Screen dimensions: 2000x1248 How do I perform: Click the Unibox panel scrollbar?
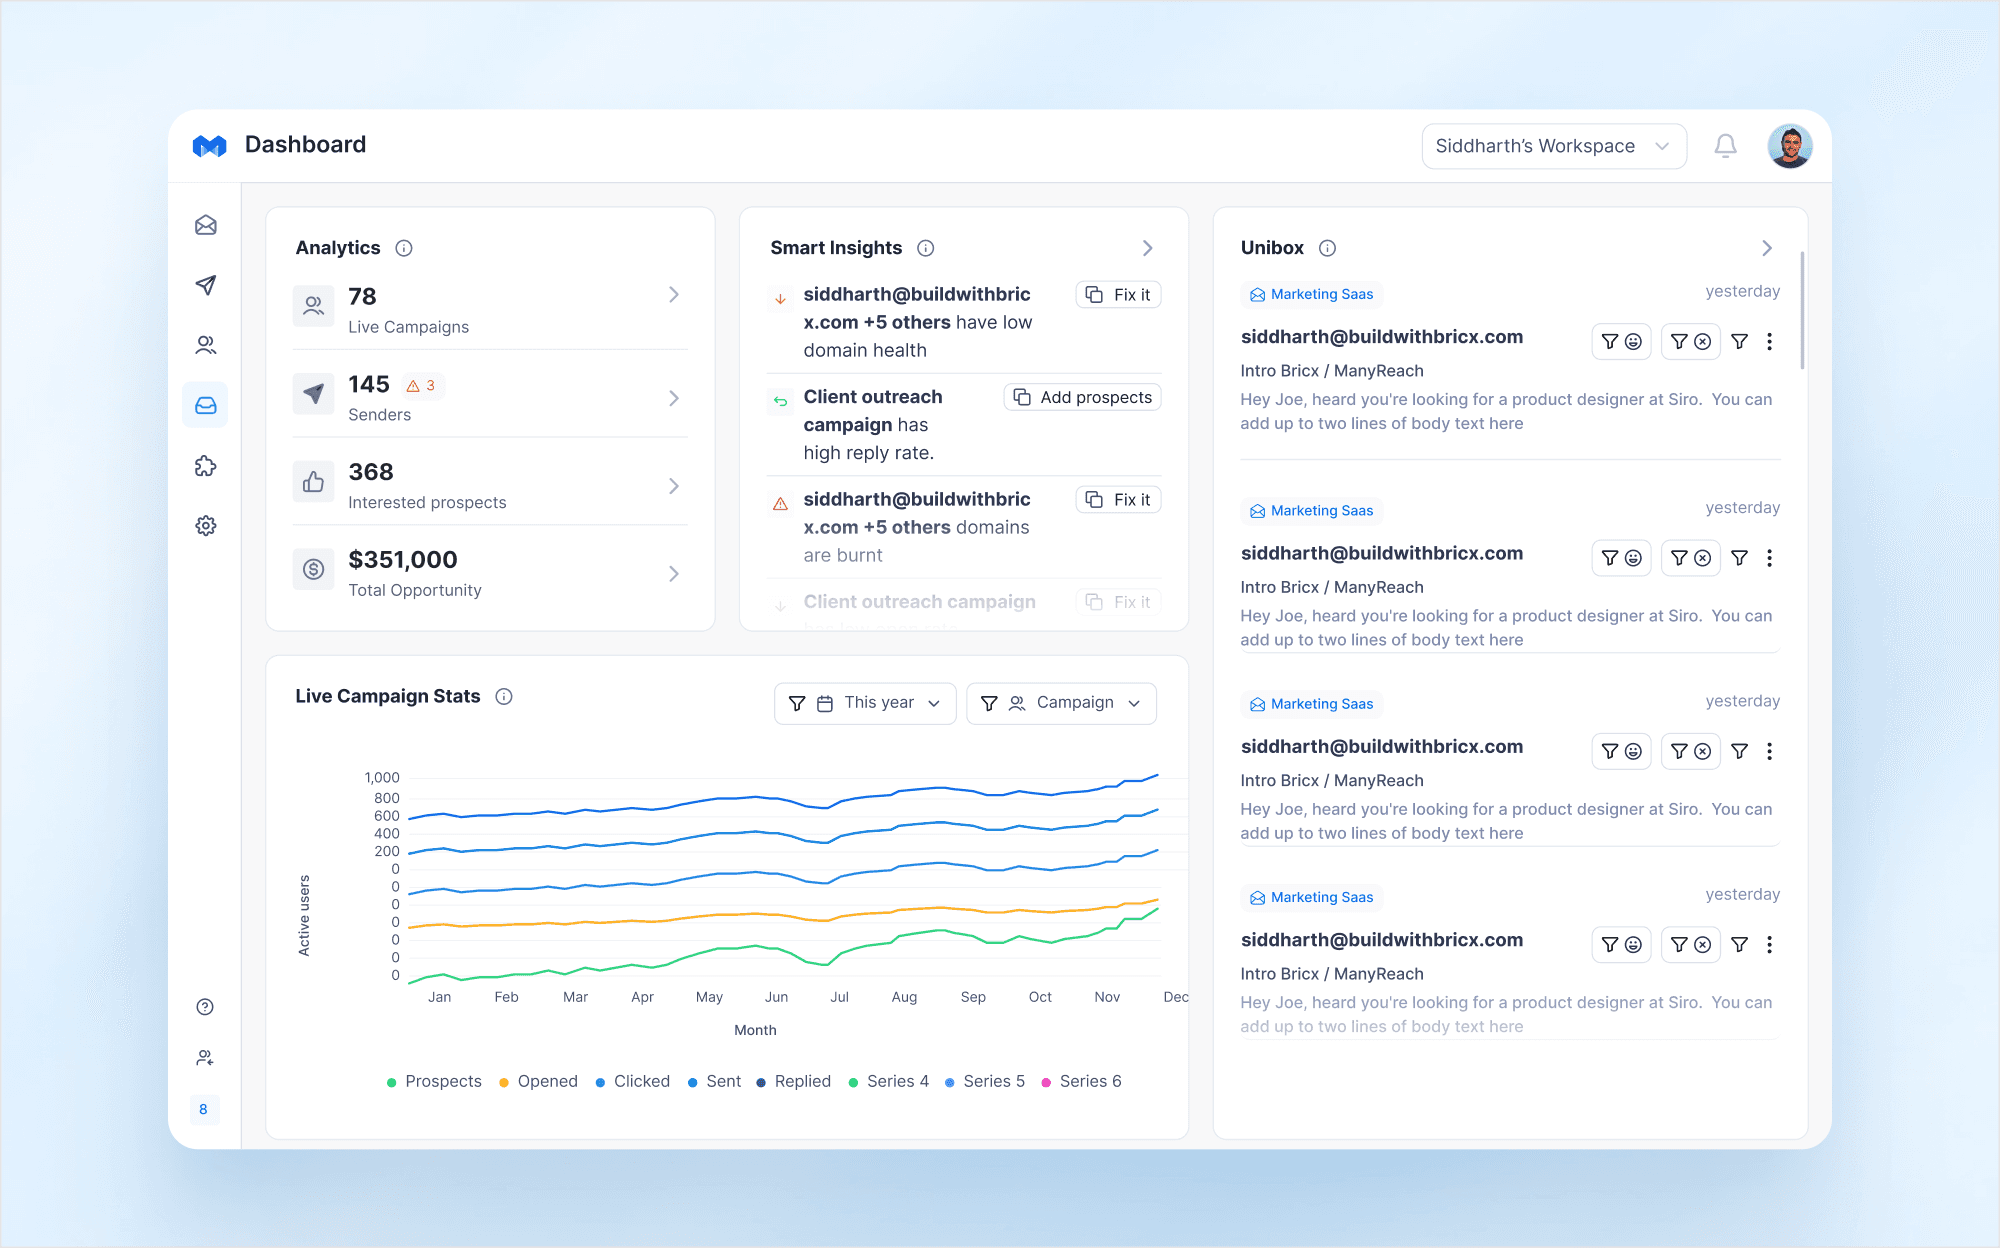coord(1802,310)
